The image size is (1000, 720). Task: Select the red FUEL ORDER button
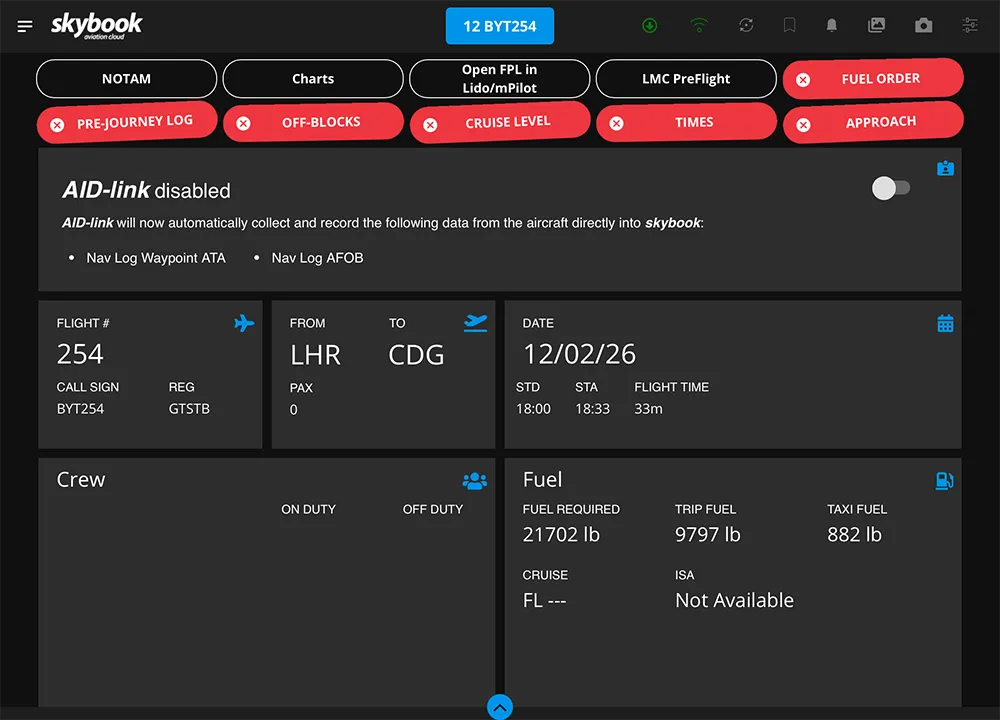click(x=873, y=79)
